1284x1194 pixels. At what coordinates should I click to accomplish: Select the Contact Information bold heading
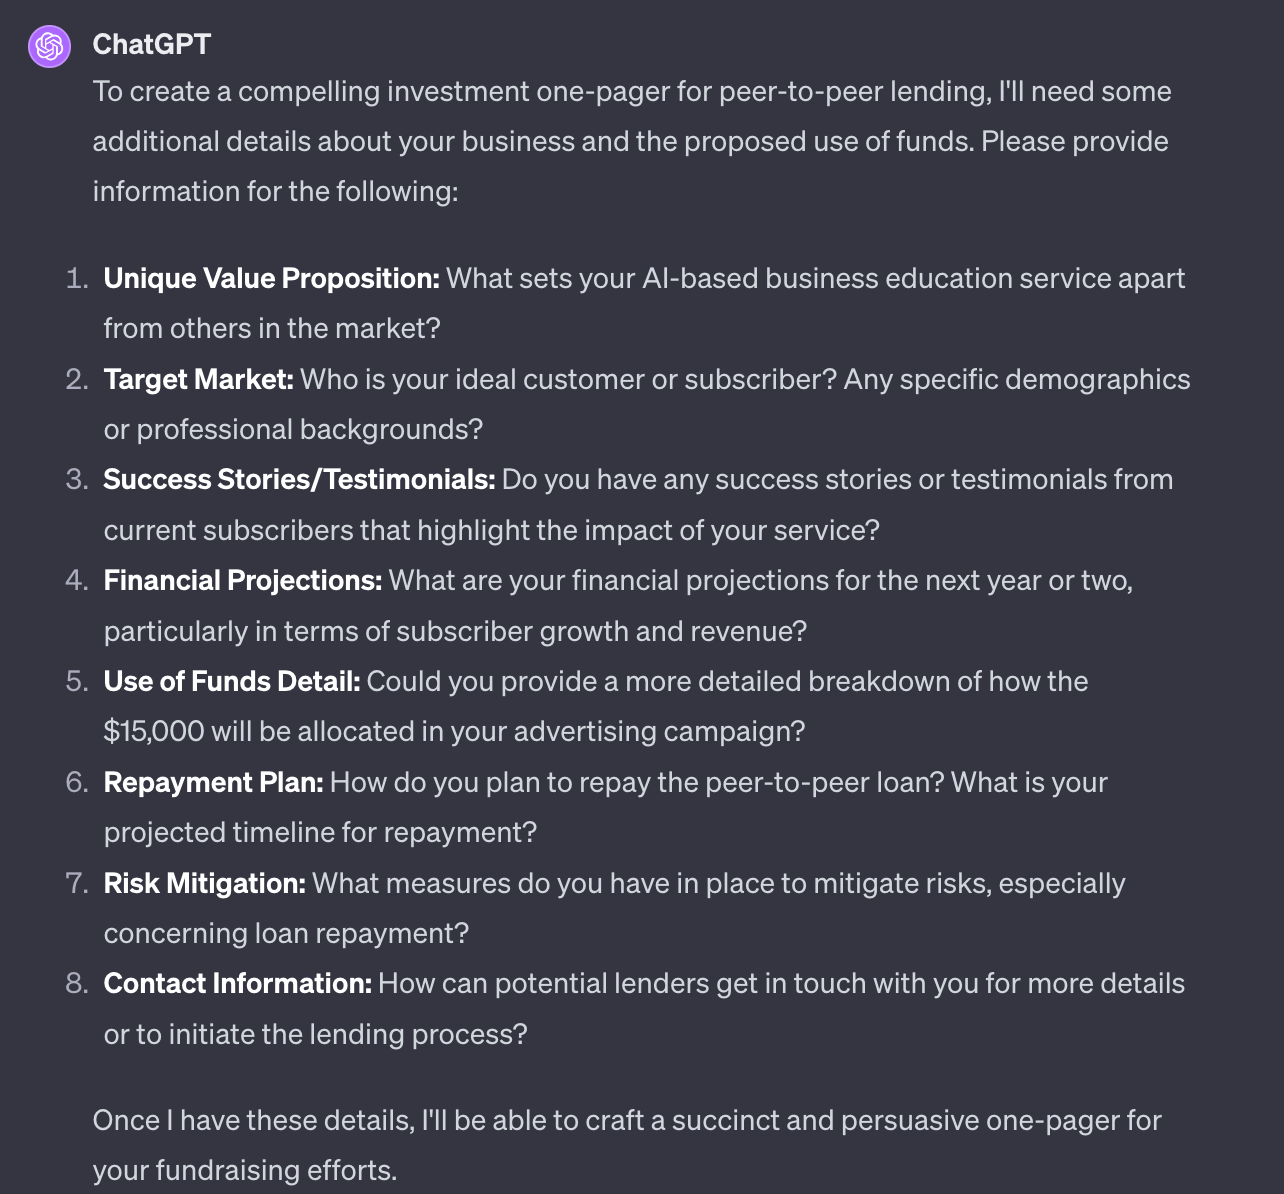(x=238, y=983)
